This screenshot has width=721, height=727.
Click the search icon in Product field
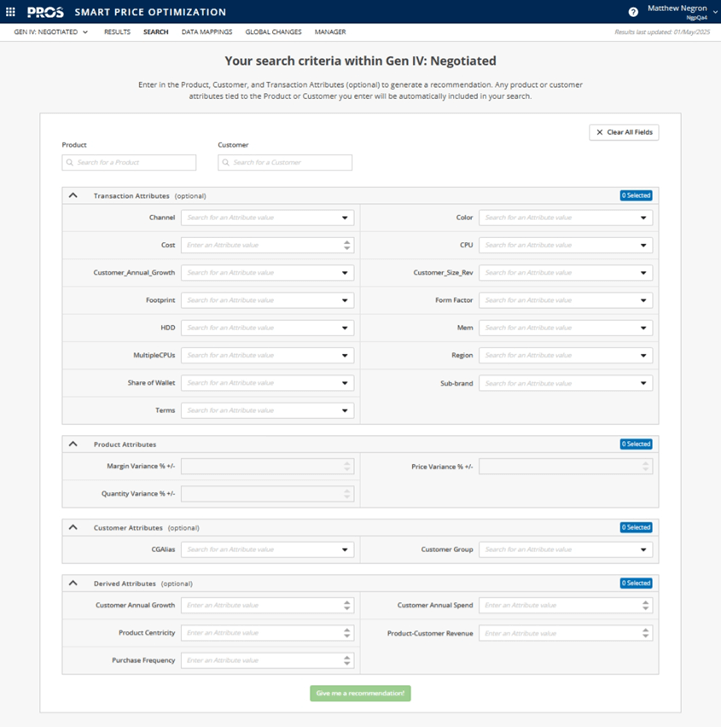click(69, 162)
